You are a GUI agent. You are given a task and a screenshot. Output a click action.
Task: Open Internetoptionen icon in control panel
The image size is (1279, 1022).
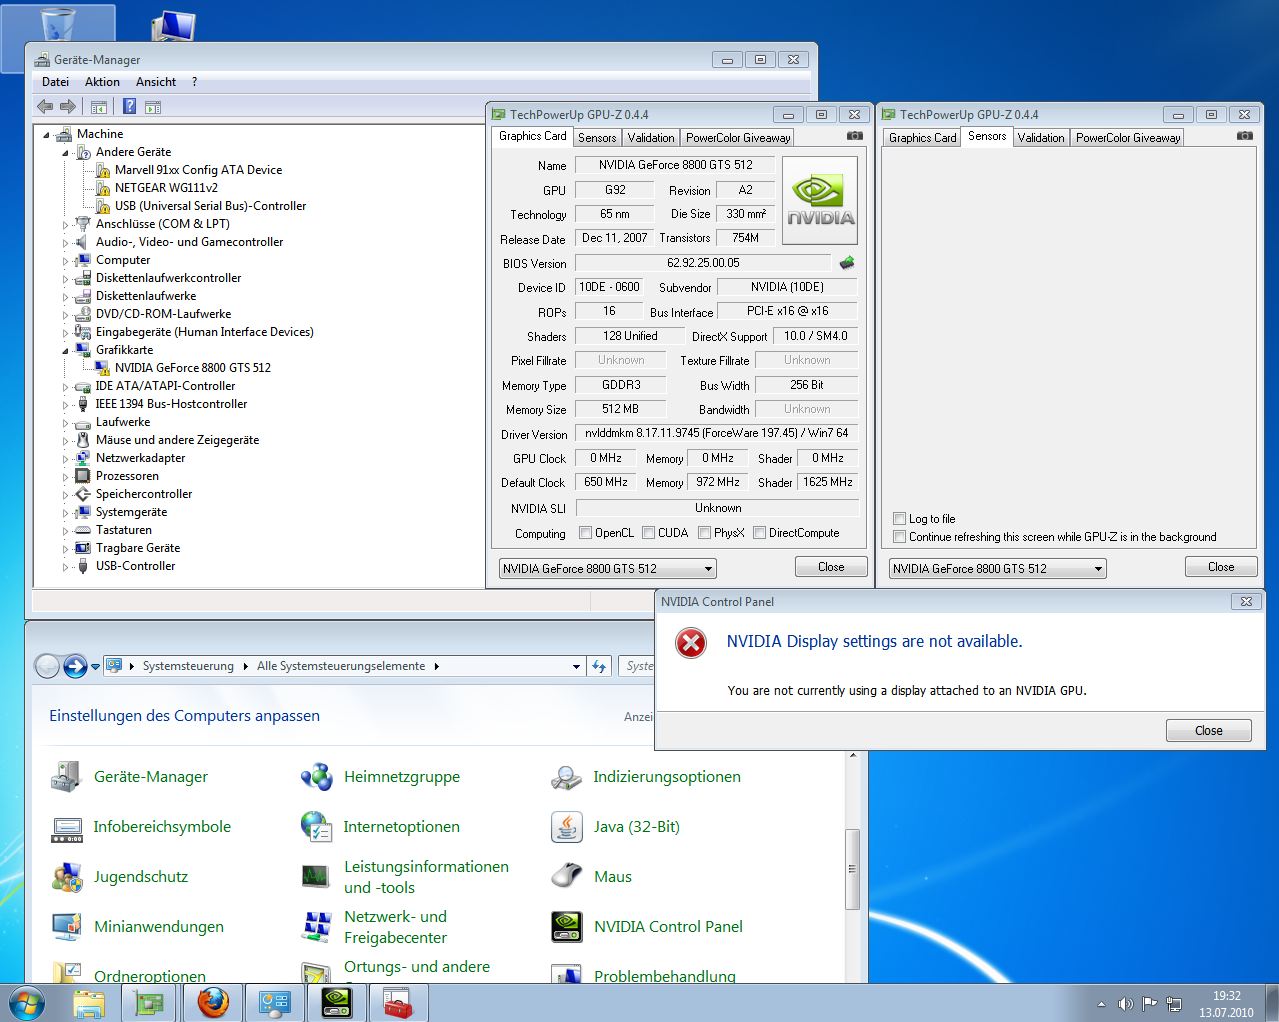[x=317, y=827]
